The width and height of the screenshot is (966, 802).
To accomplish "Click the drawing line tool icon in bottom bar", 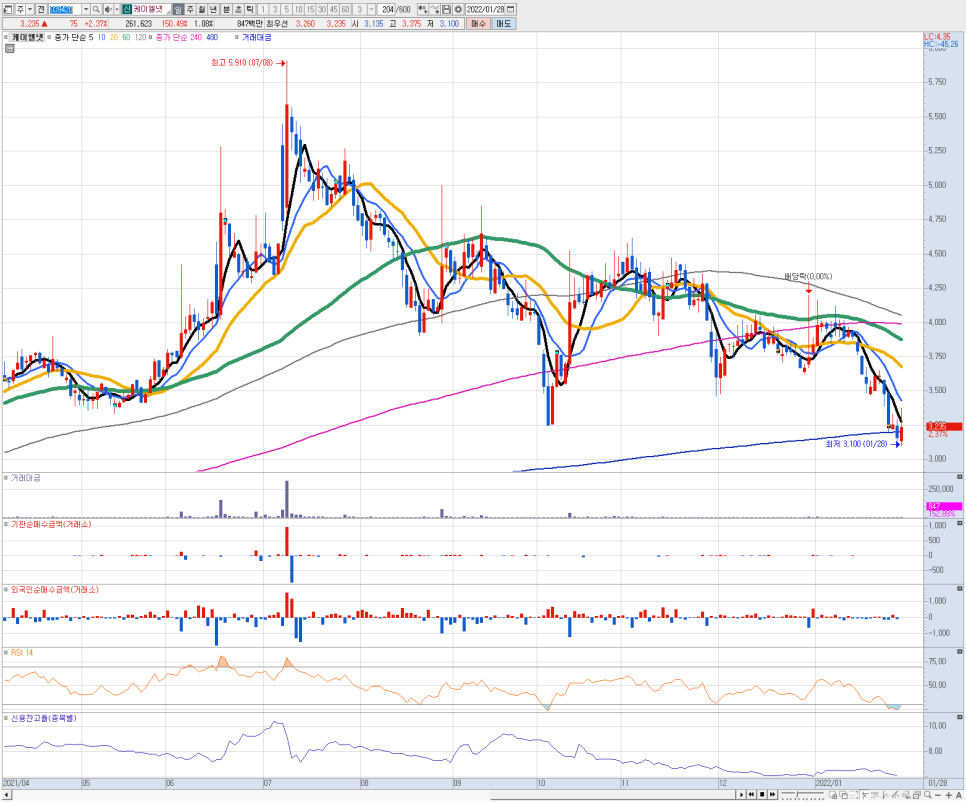I will coord(895,795).
